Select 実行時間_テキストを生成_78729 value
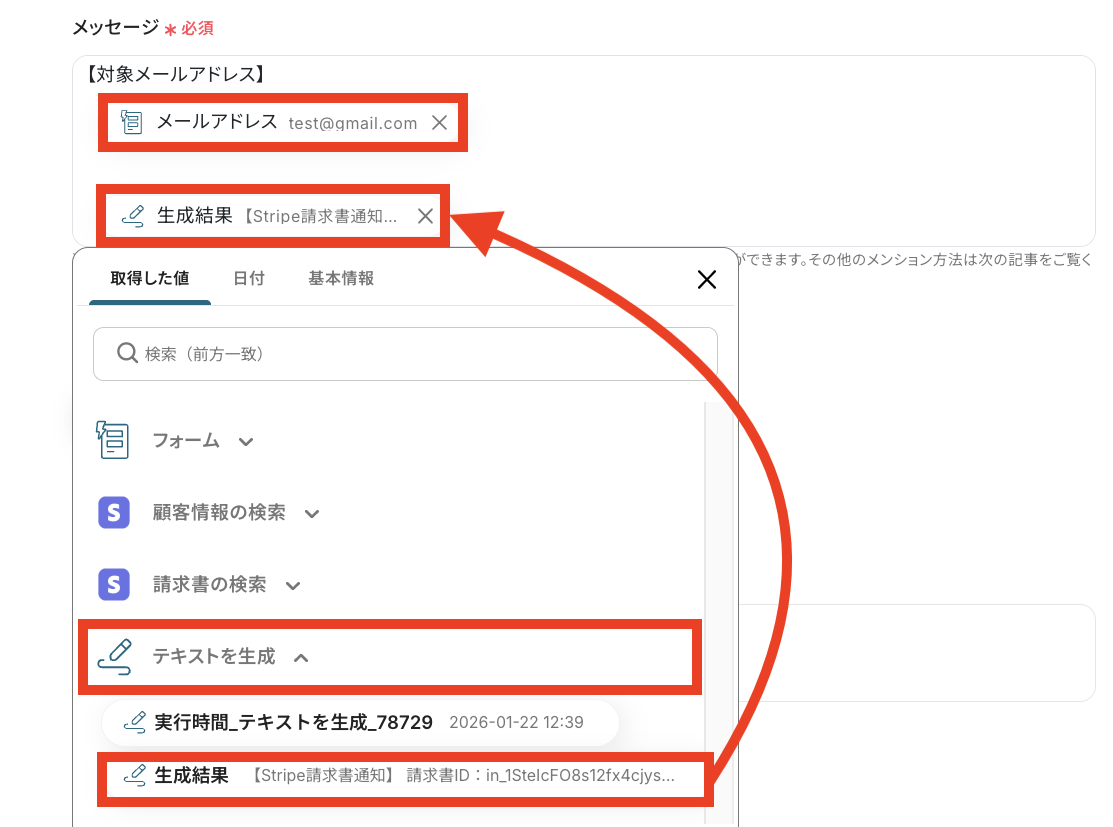 click(361, 723)
